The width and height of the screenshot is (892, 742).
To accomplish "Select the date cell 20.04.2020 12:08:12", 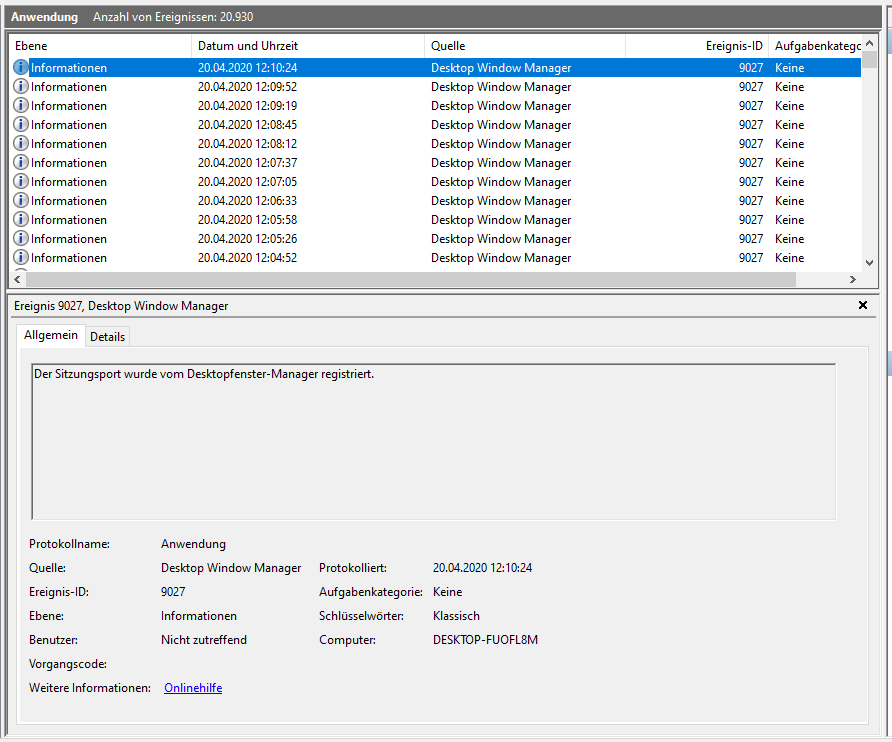I will (x=247, y=144).
